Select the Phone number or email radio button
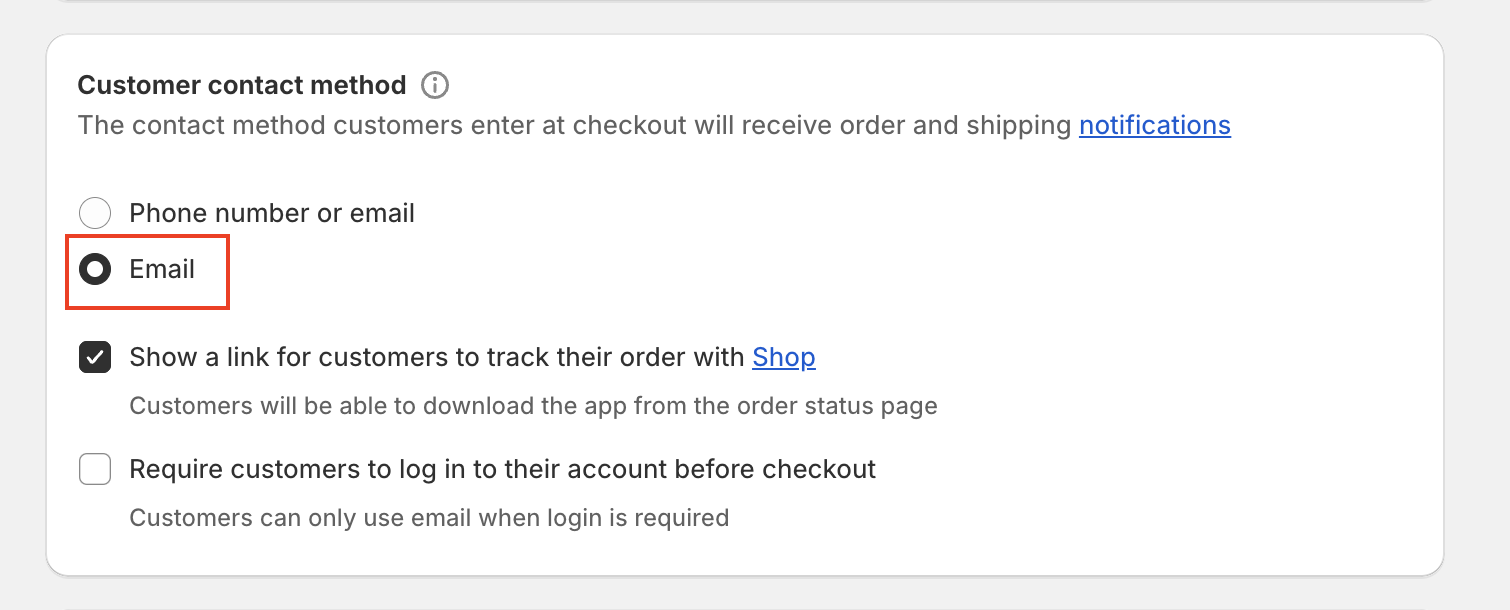Image resolution: width=1510 pixels, height=610 pixels. click(x=95, y=213)
